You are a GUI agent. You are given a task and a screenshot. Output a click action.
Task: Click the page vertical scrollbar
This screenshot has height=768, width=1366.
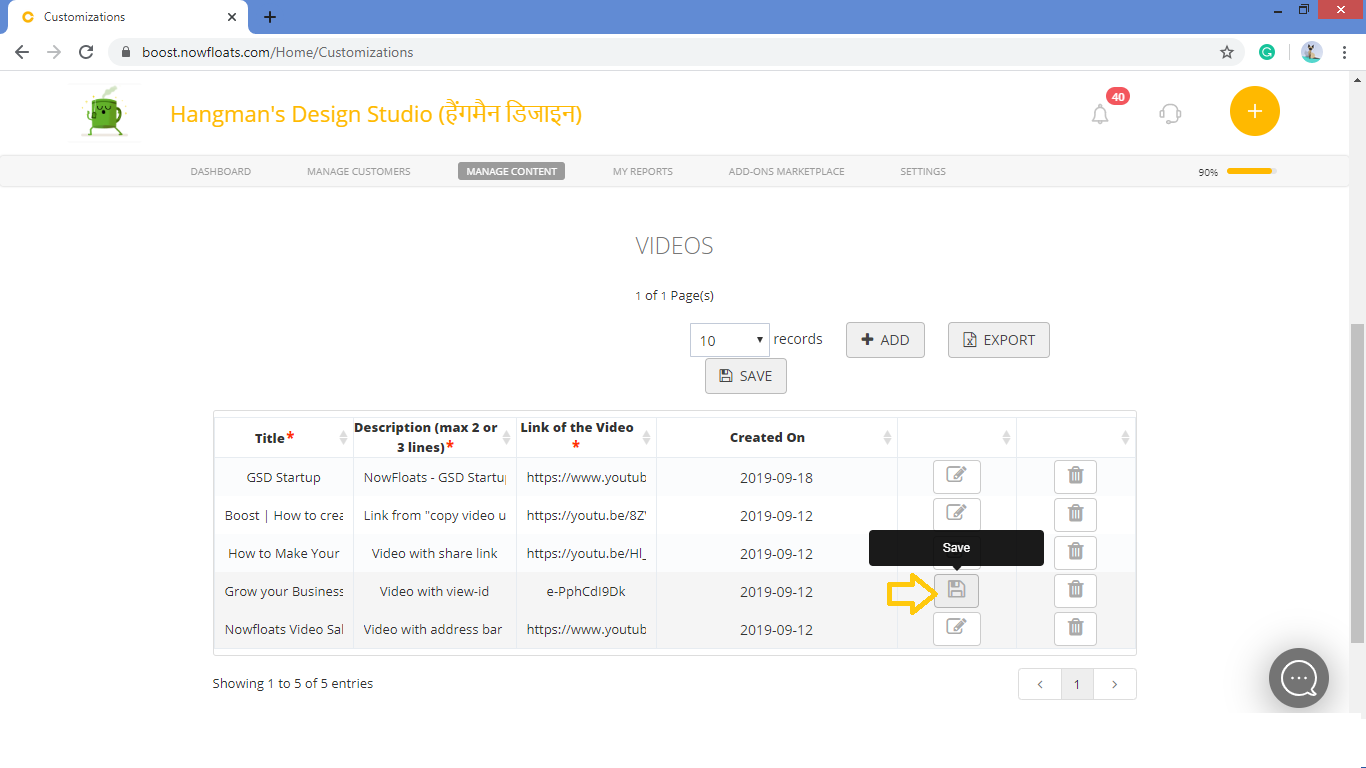pyautogui.click(x=1358, y=483)
